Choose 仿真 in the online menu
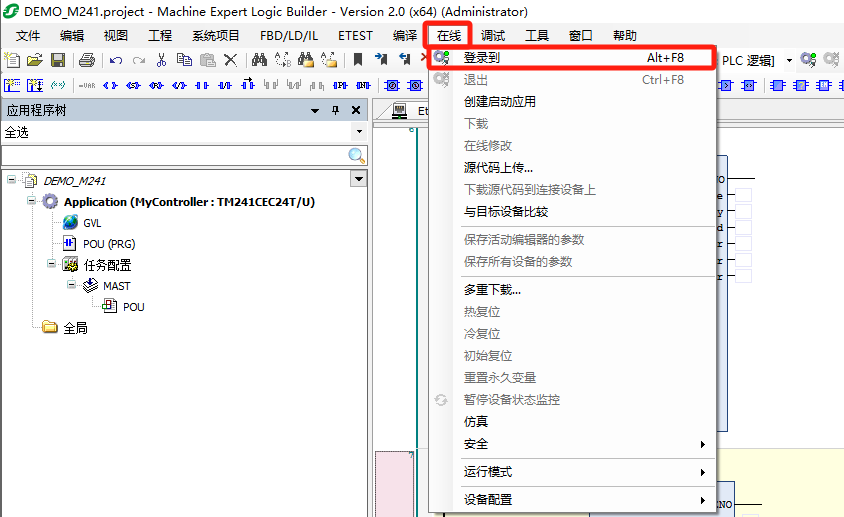This screenshot has height=517, width=844. click(x=476, y=422)
